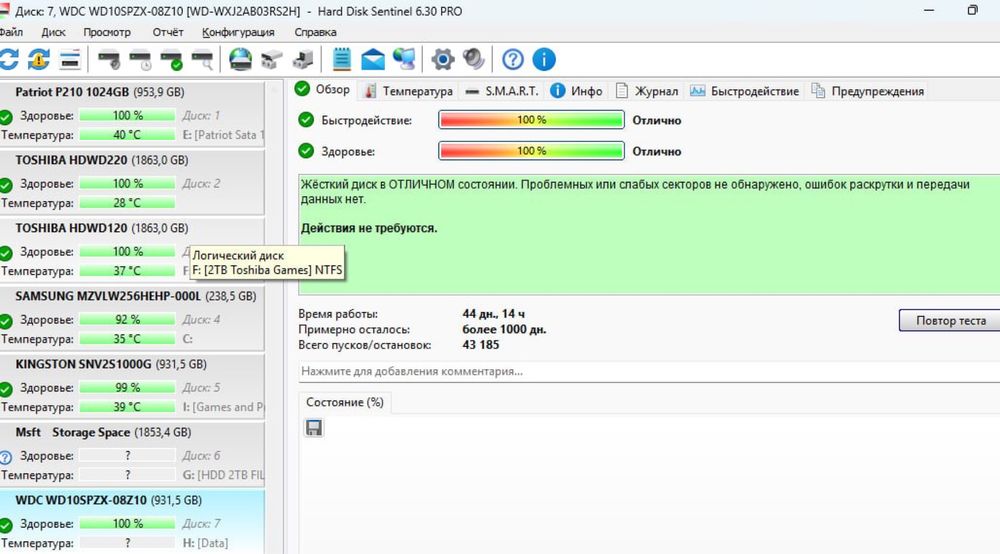Click the refresh icon with warning triangle

39,59
